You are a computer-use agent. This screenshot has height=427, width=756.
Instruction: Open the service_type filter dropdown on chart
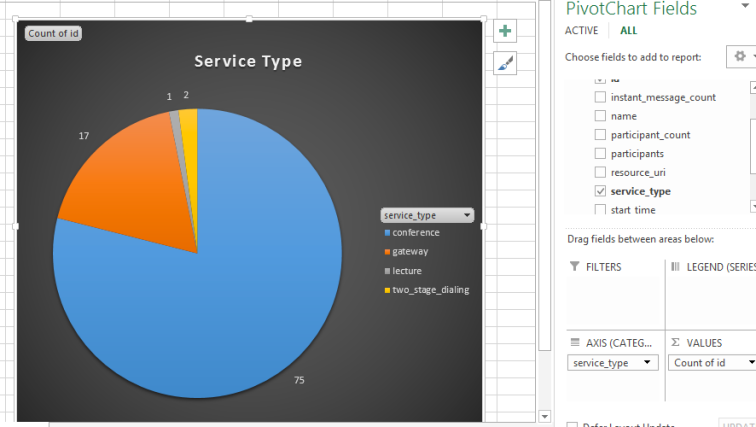pos(465,215)
